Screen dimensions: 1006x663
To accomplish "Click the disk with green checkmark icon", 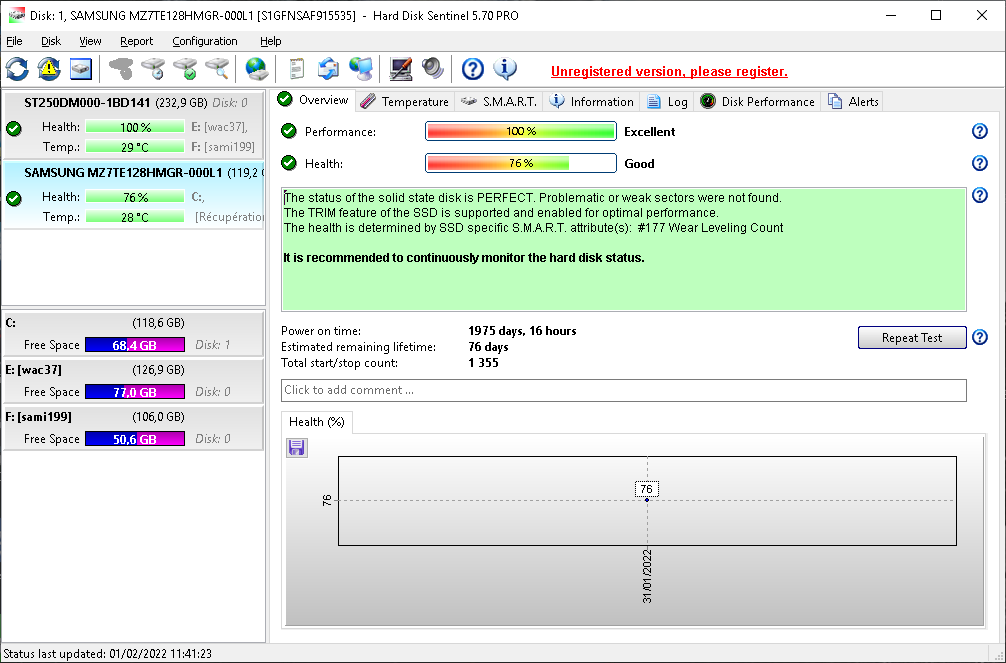I will pyautogui.click(x=185, y=69).
